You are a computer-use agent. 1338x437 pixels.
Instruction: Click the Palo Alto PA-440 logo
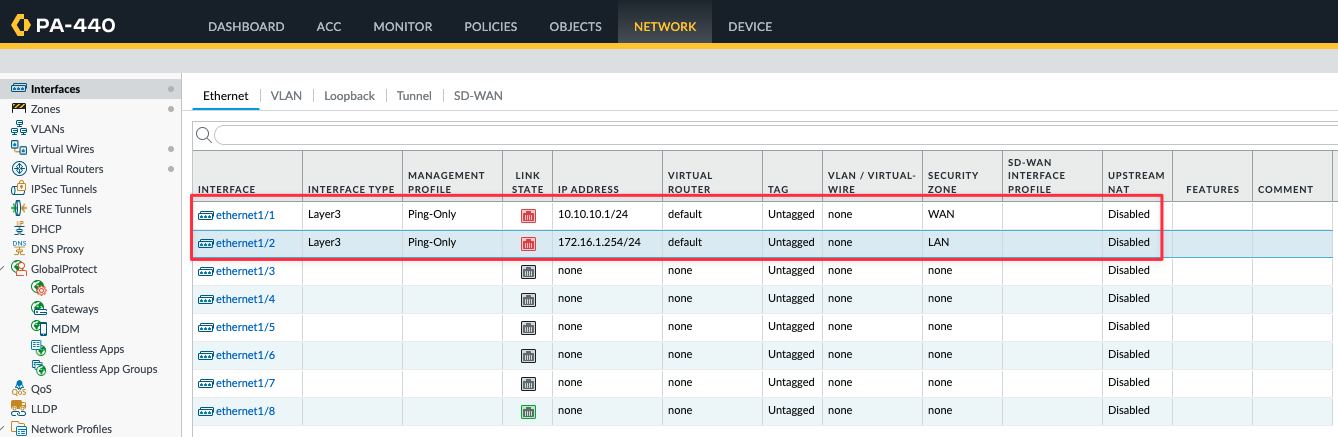pos(63,25)
